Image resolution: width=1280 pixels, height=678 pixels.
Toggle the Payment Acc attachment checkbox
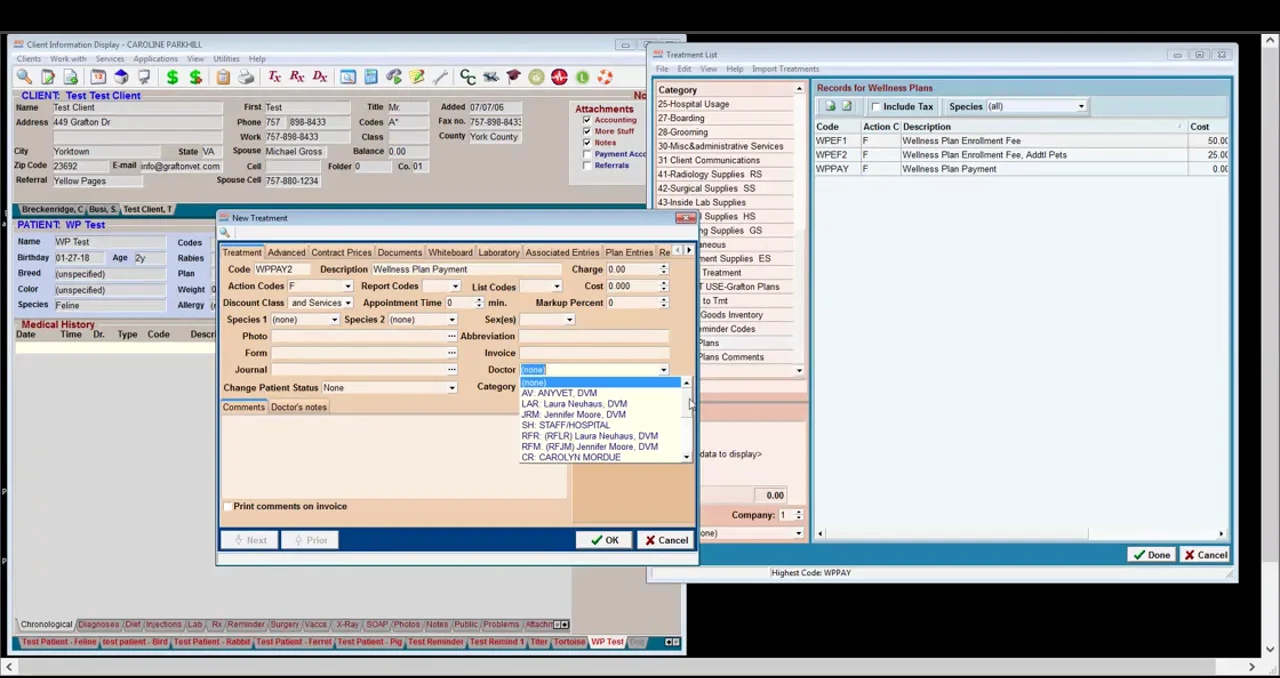[587, 154]
